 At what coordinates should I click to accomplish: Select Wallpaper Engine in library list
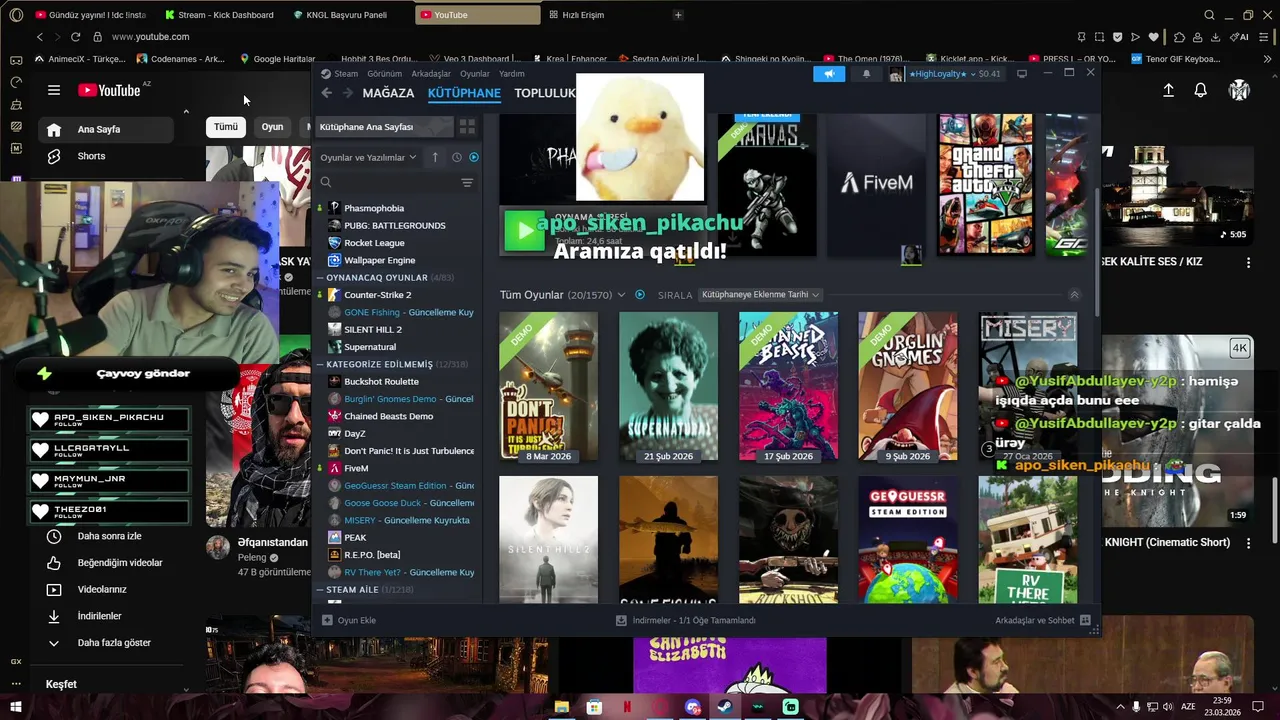pos(379,260)
